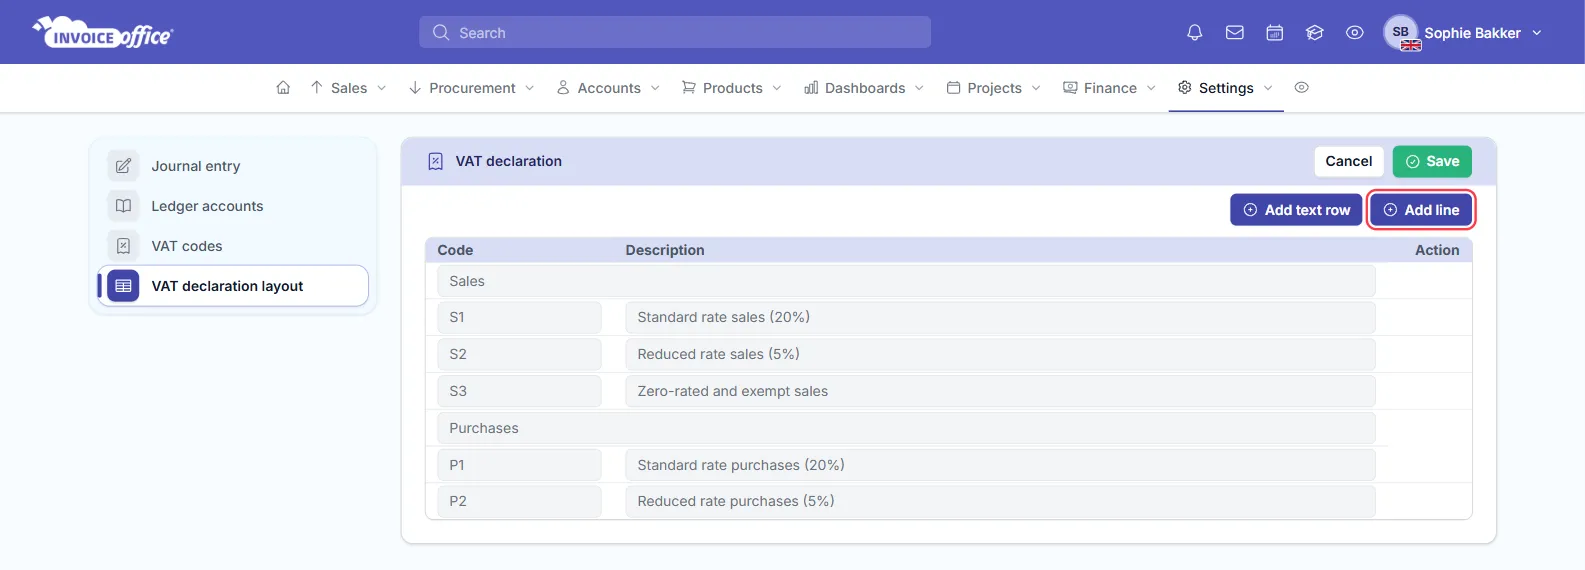Click the Sales text row field

[906, 281]
